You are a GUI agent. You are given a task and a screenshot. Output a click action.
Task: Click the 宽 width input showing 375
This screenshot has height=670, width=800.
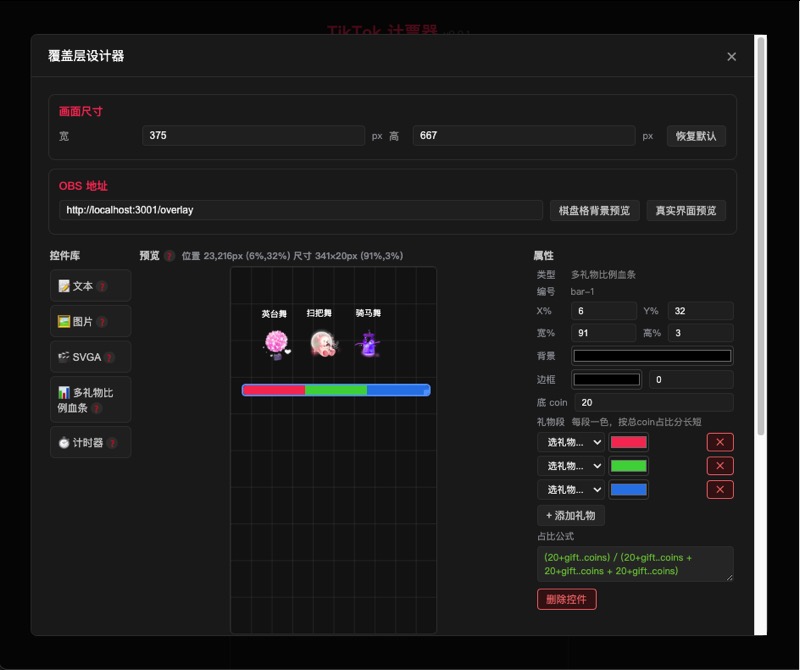pyautogui.click(x=253, y=136)
